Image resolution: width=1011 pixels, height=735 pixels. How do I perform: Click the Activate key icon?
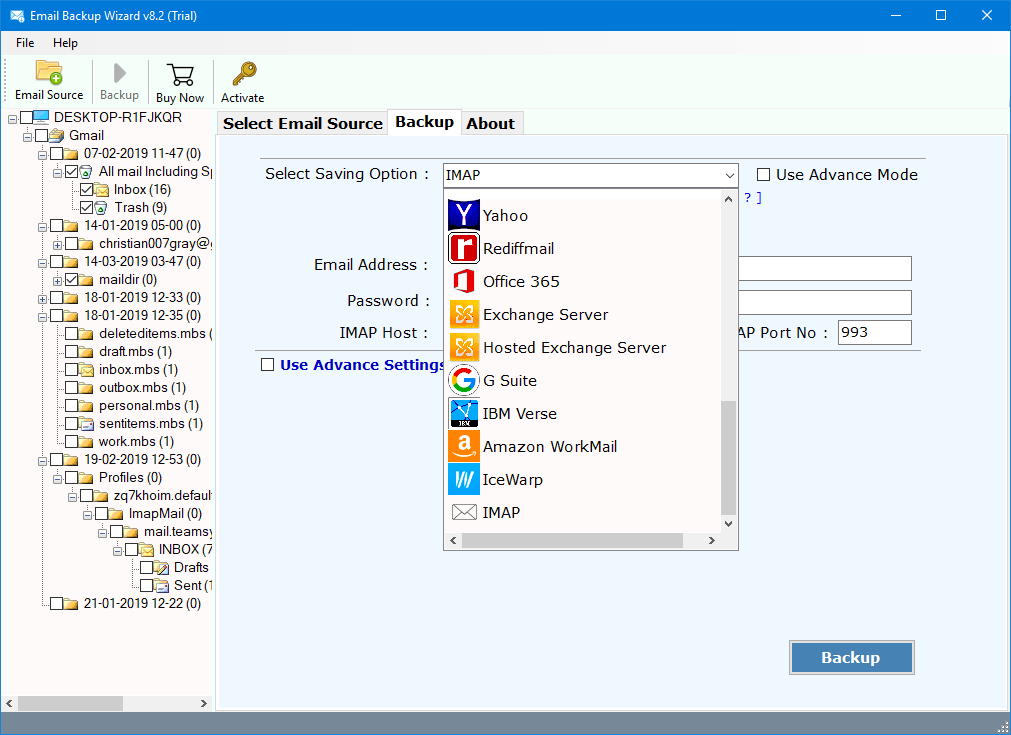(x=244, y=74)
